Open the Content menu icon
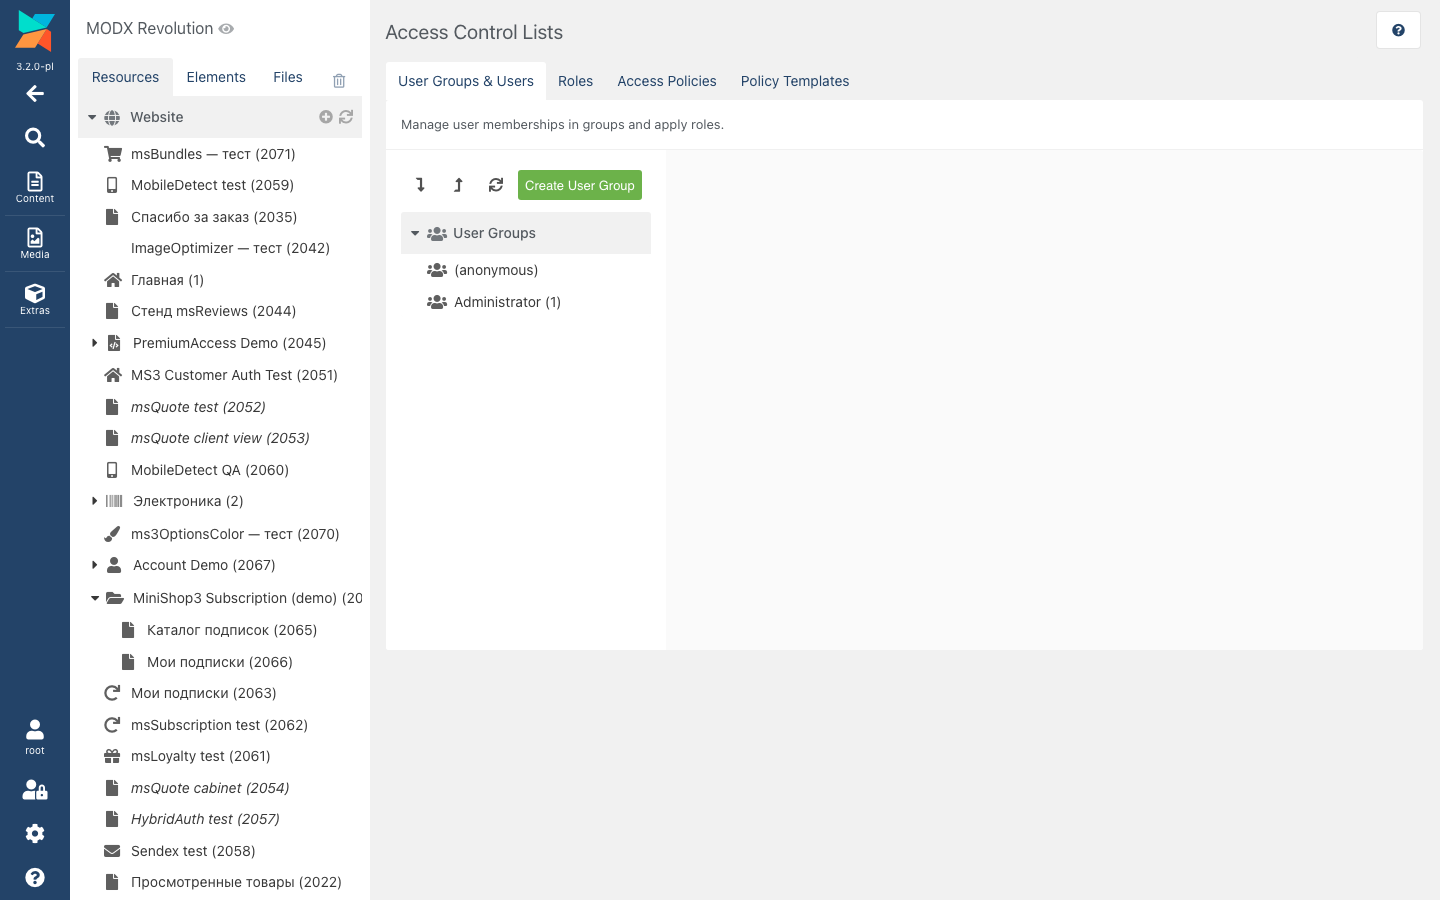 (35, 187)
